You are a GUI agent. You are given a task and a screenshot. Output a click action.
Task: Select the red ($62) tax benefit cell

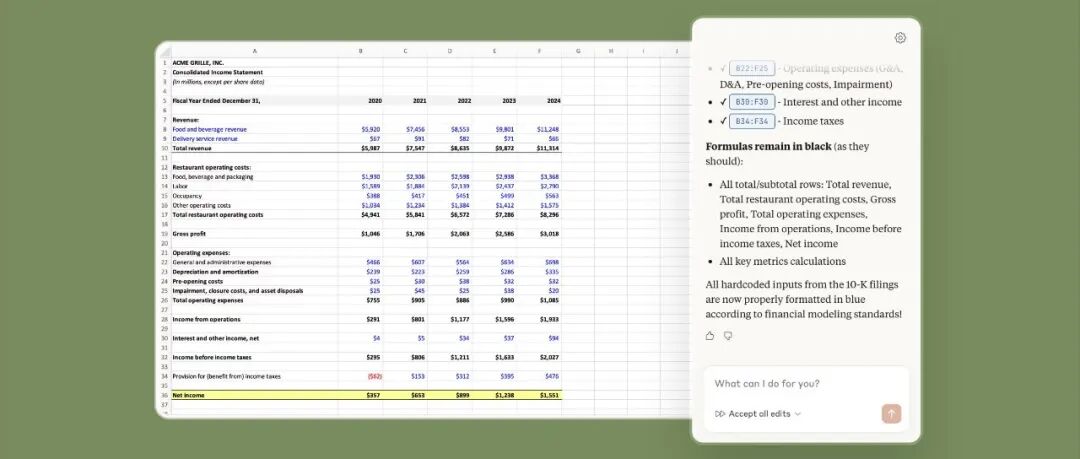pyautogui.click(x=361, y=376)
